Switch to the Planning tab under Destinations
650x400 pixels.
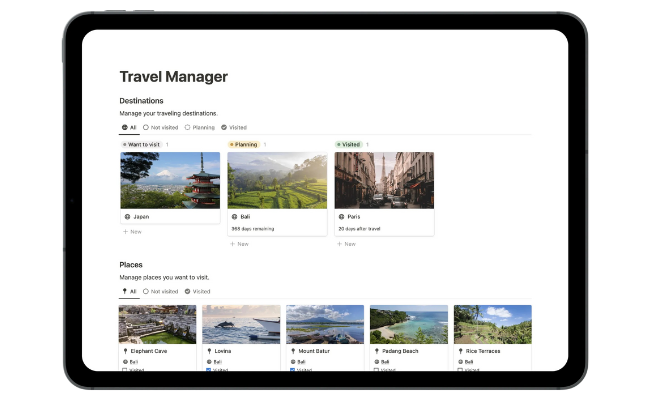coord(200,128)
